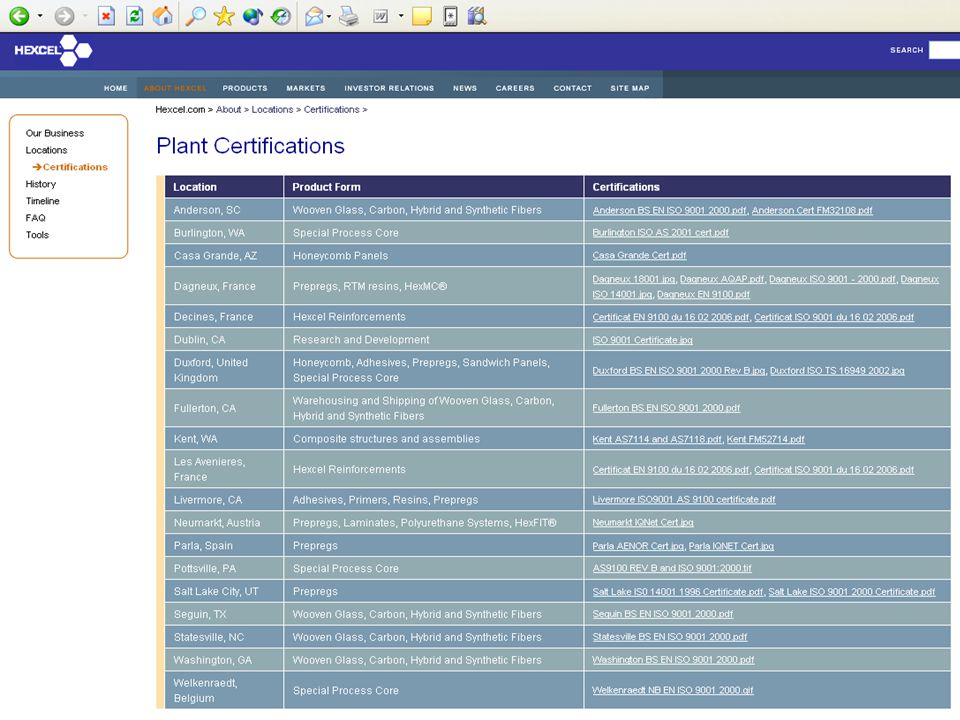Image resolution: width=960 pixels, height=720 pixels.
Task: Open CONTACT navigation item
Action: [x=572, y=88]
